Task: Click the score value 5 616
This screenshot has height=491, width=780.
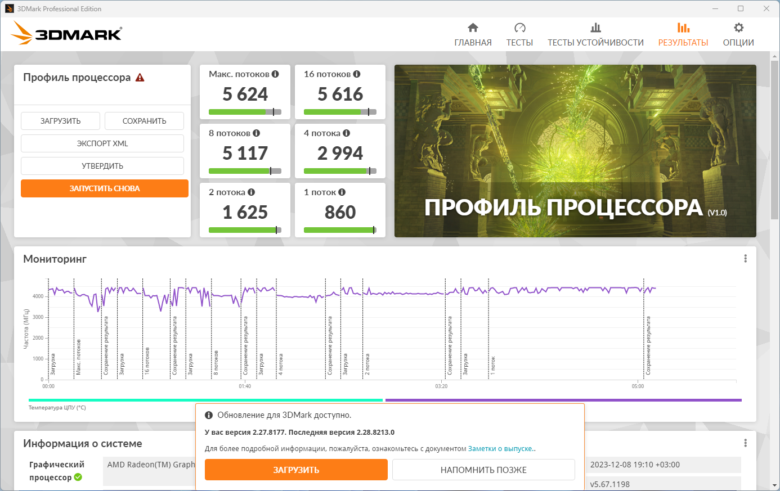Action: point(340,94)
